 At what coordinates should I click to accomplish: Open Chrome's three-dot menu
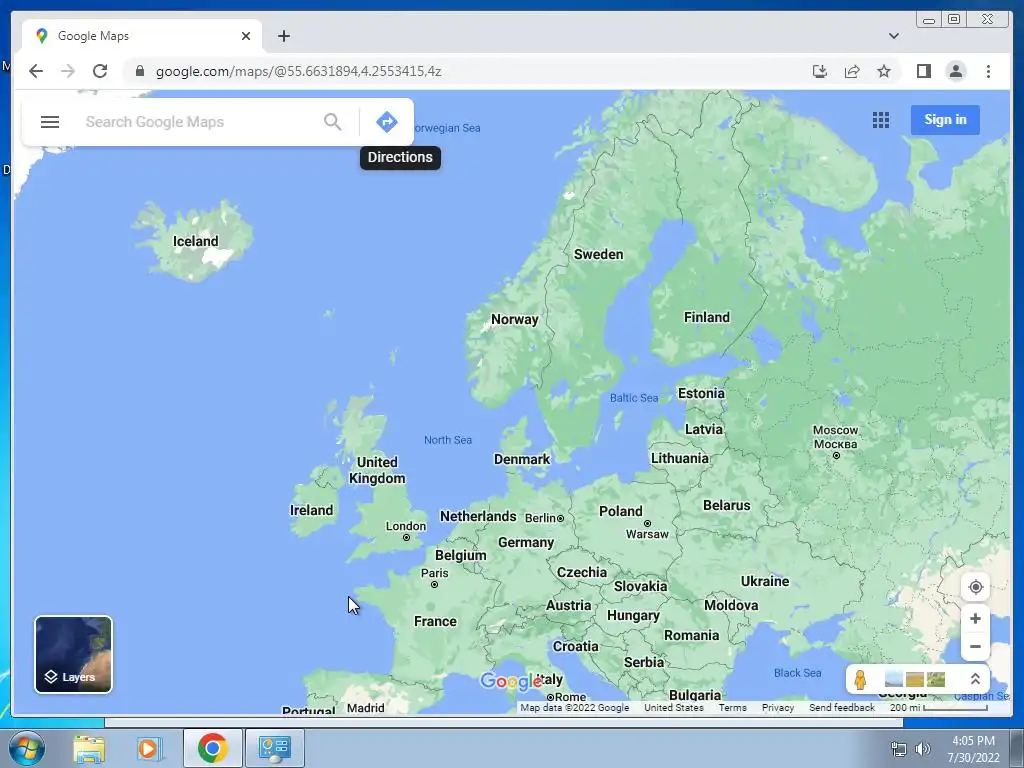(x=988, y=71)
